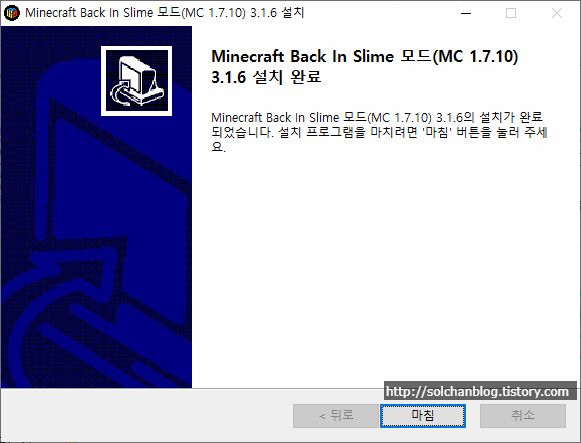581x443 pixels.
Task: Click the white frame around the computer icon
Action: (136, 48)
